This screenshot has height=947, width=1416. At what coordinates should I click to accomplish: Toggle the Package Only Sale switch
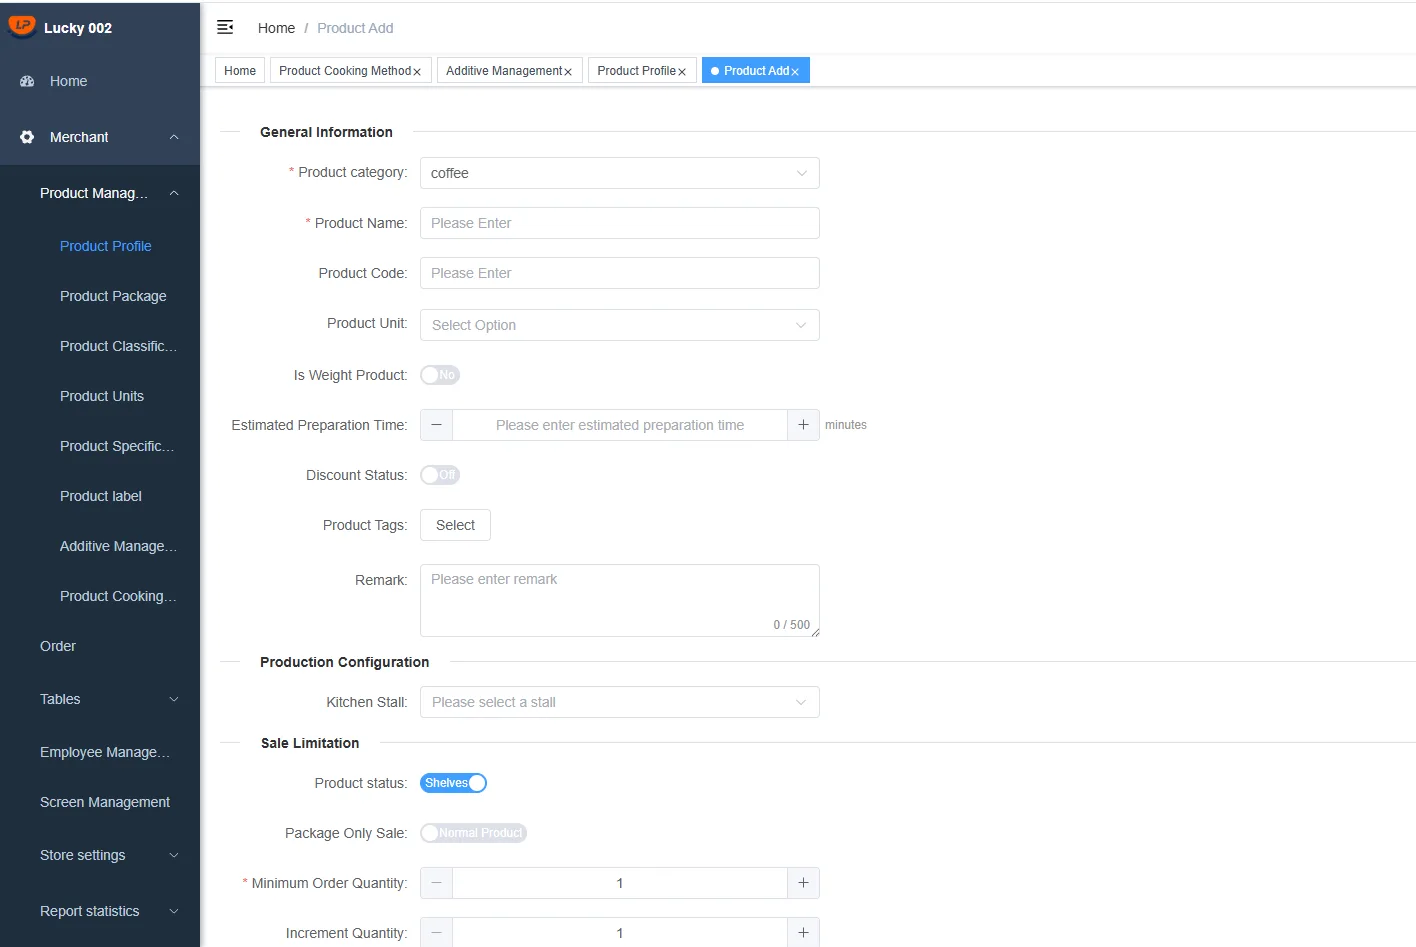tap(473, 833)
